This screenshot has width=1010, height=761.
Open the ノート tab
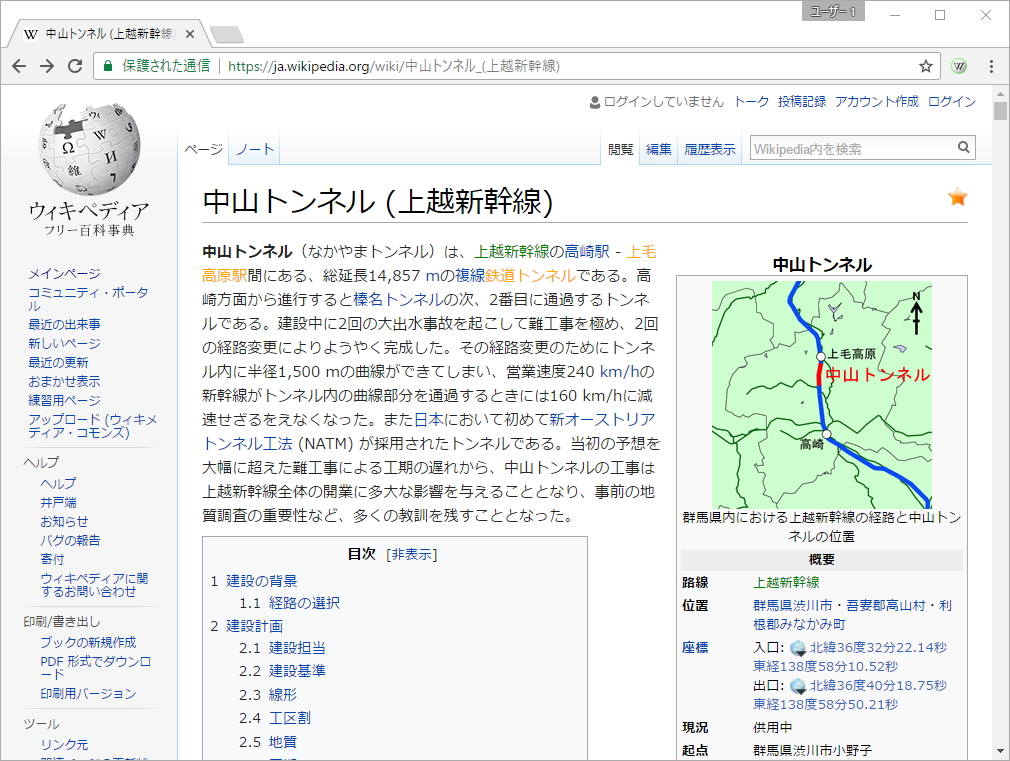tap(254, 147)
